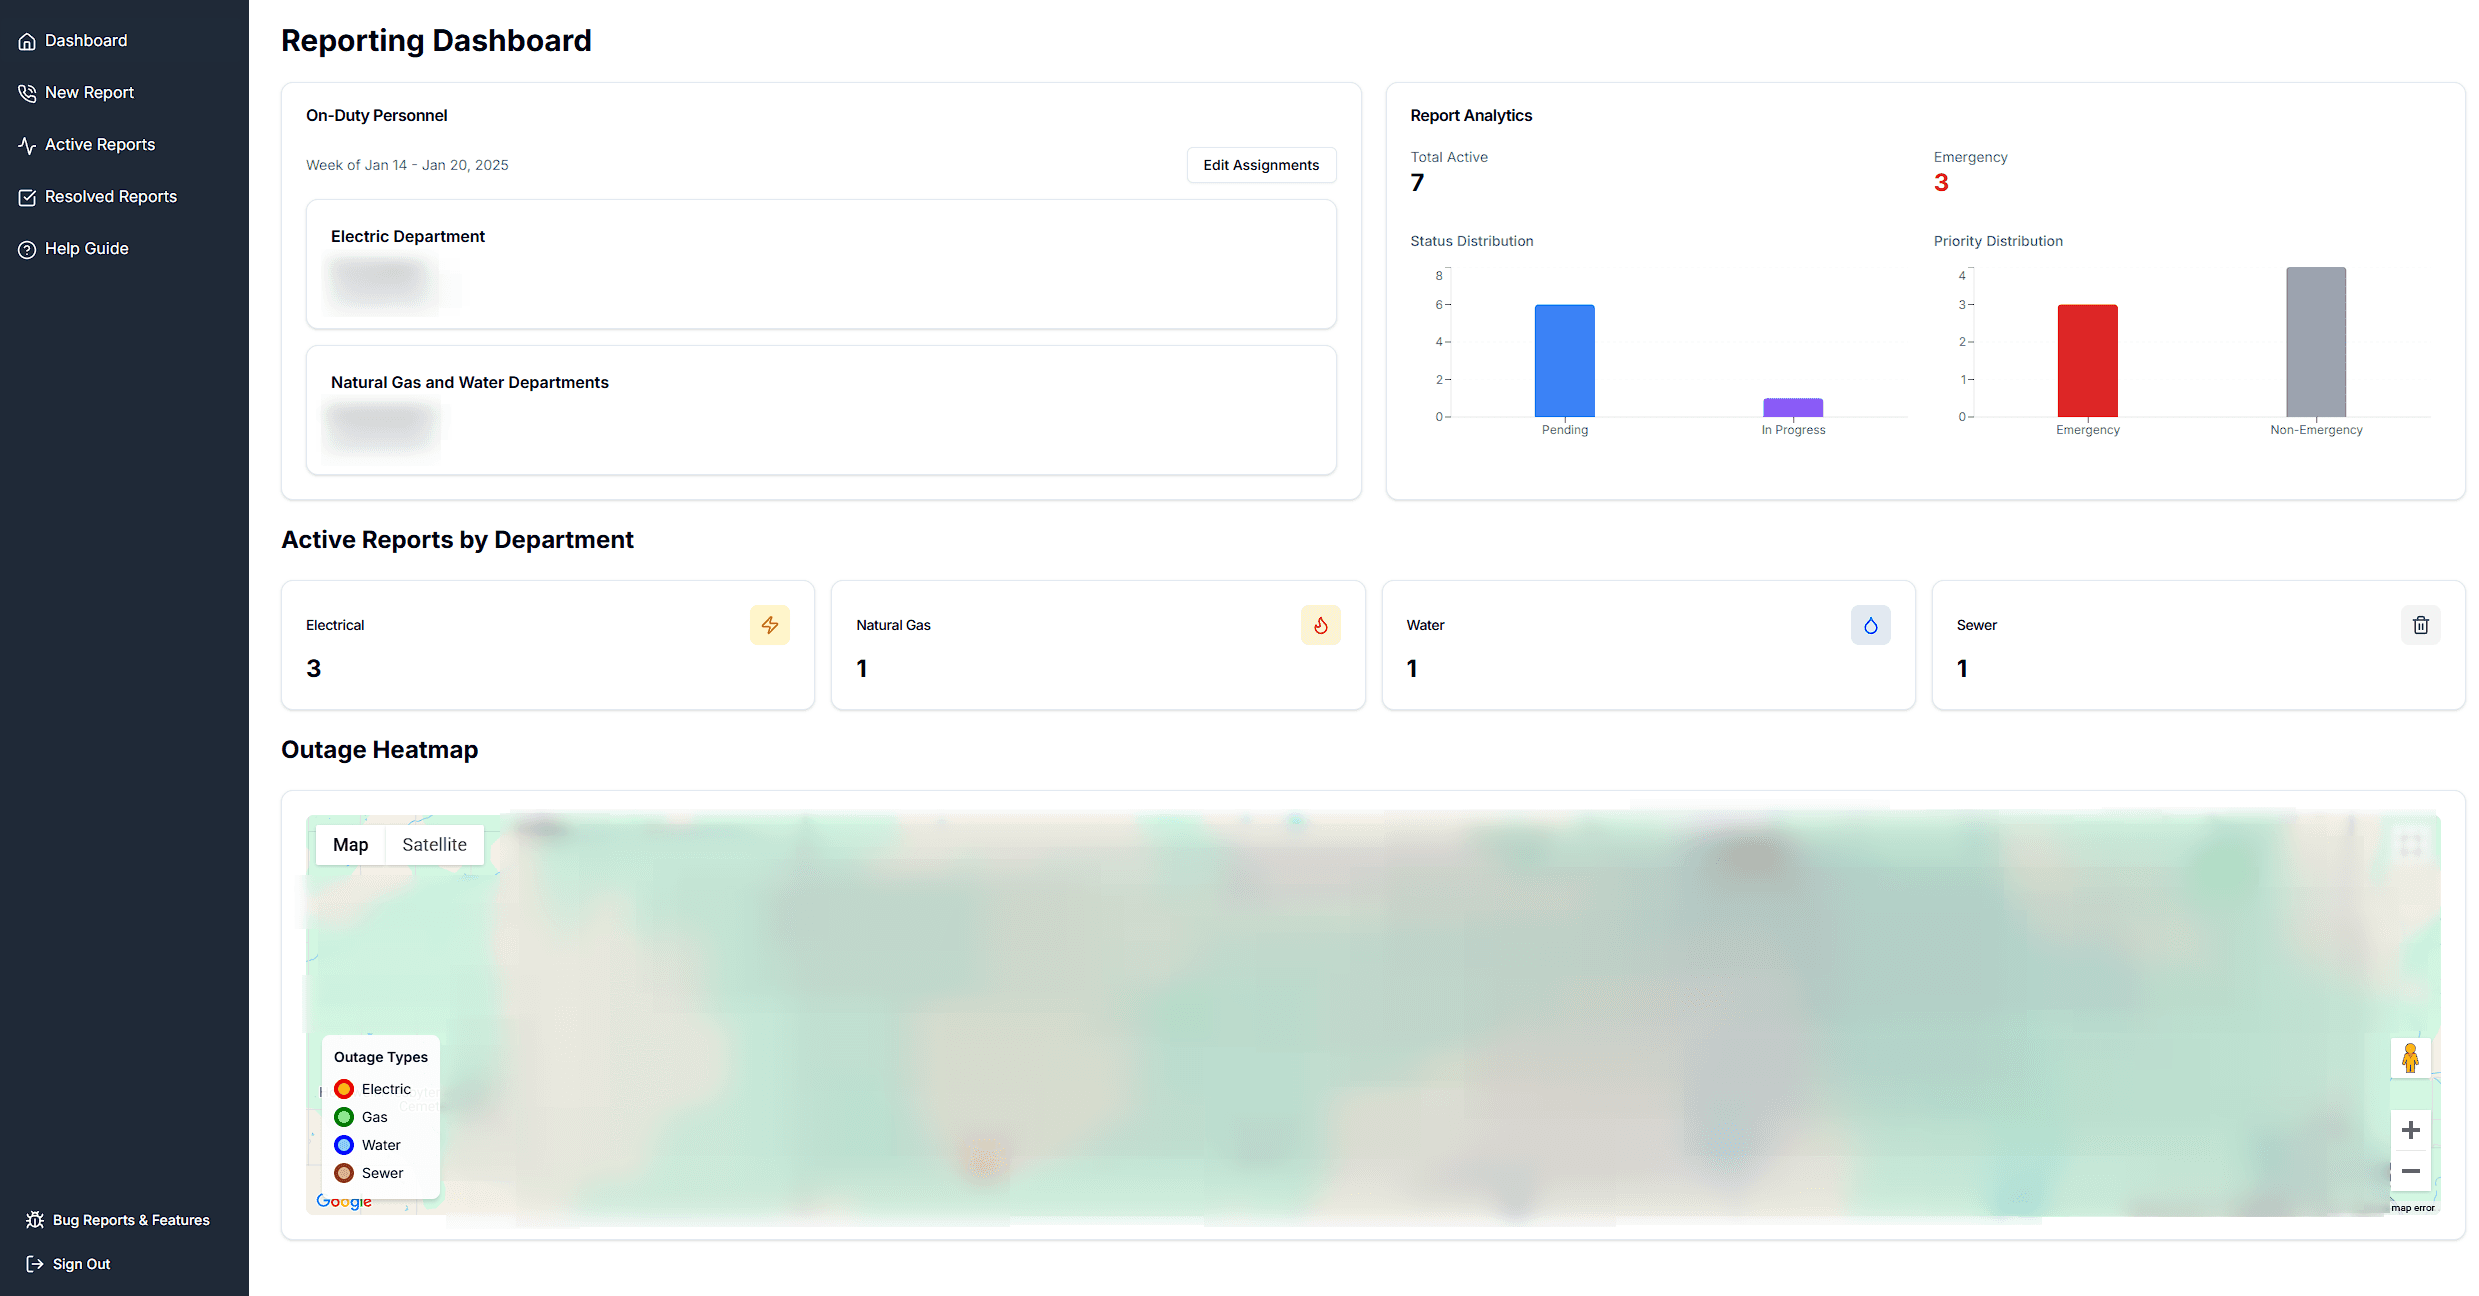Click the Water legend blue swatch

click(344, 1145)
